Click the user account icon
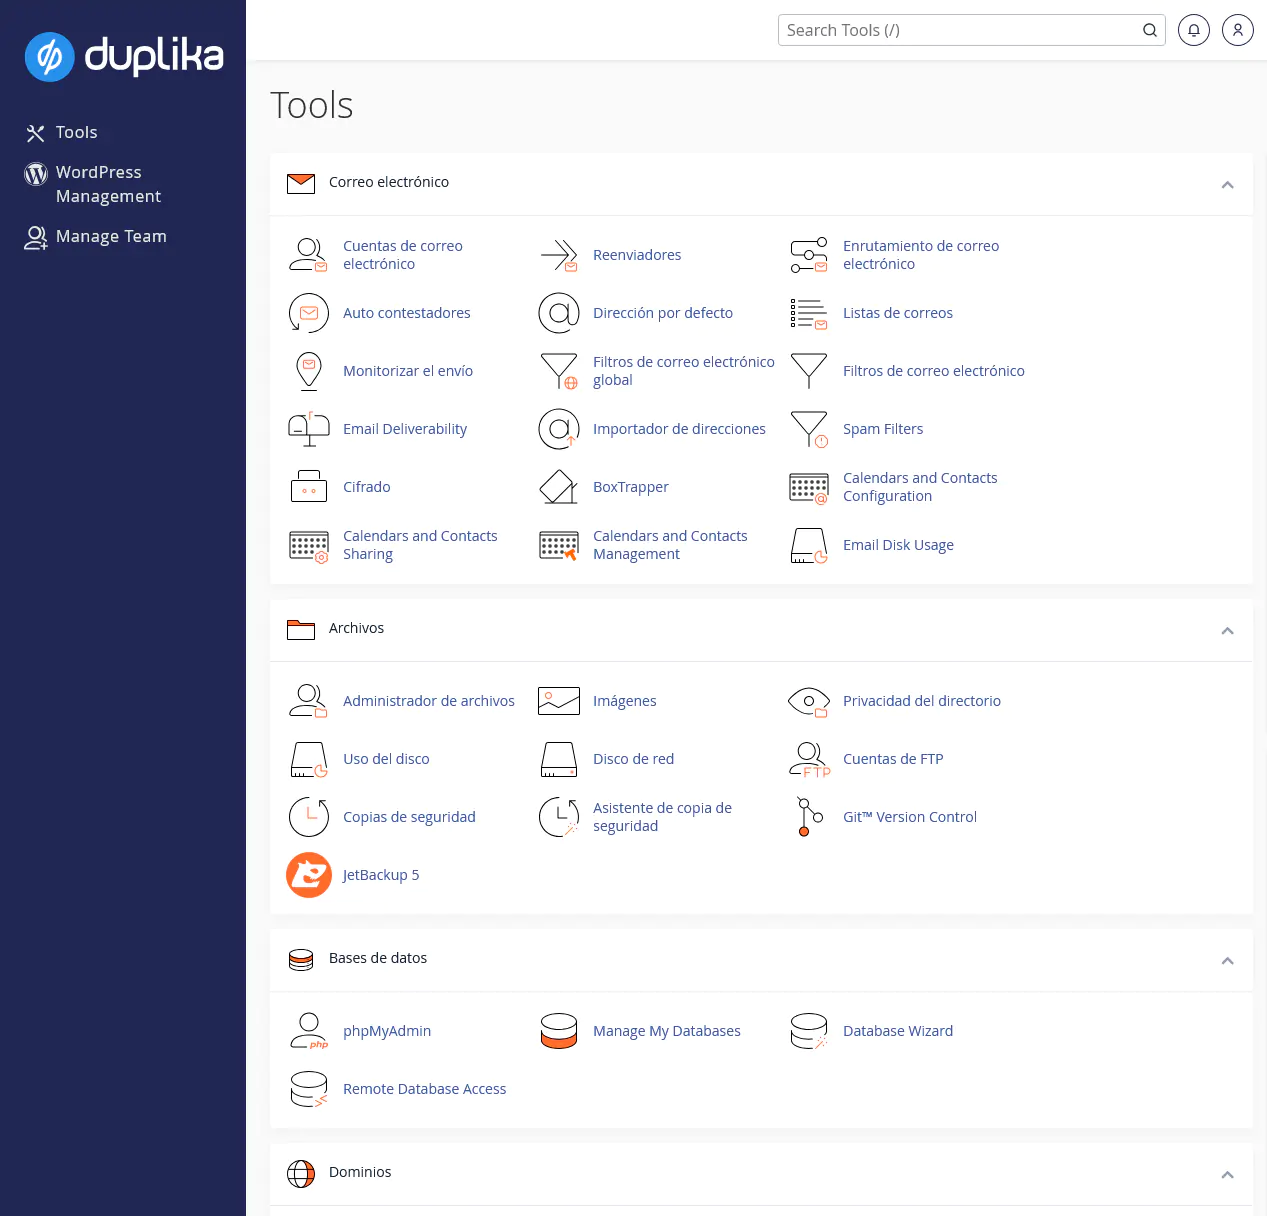The width and height of the screenshot is (1267, 1216). 1237,30
